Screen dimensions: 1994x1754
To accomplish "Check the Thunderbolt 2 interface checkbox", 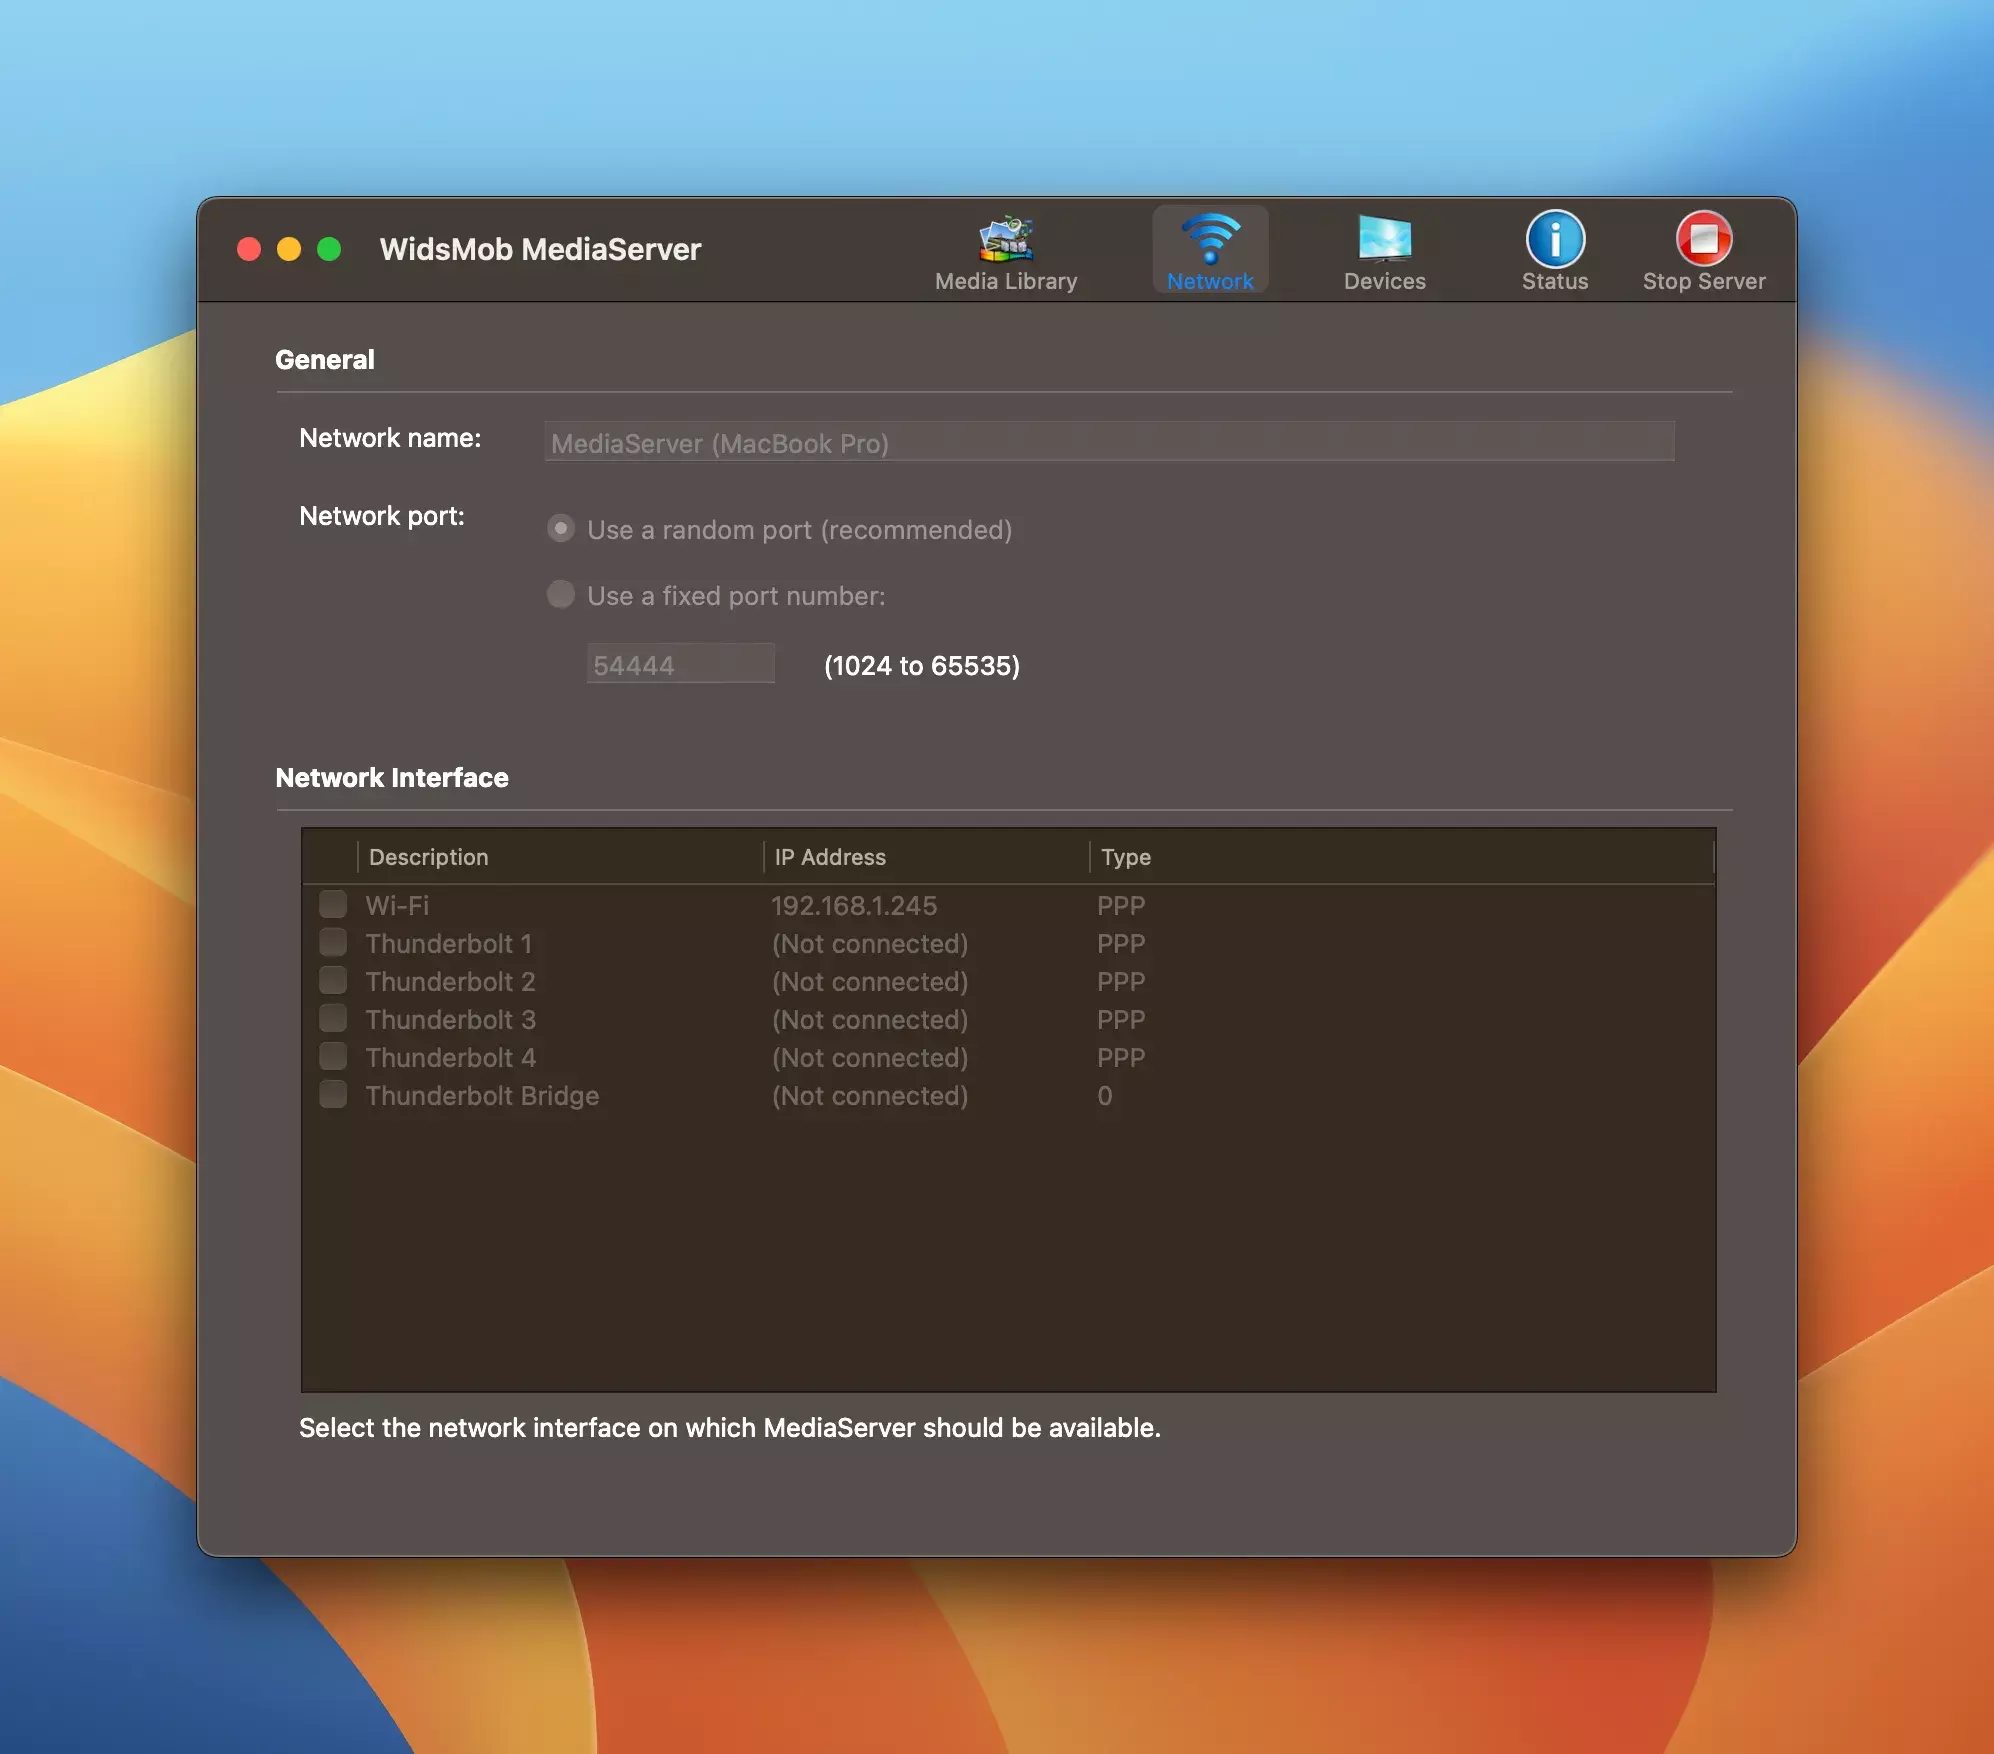I will point(333,981).
